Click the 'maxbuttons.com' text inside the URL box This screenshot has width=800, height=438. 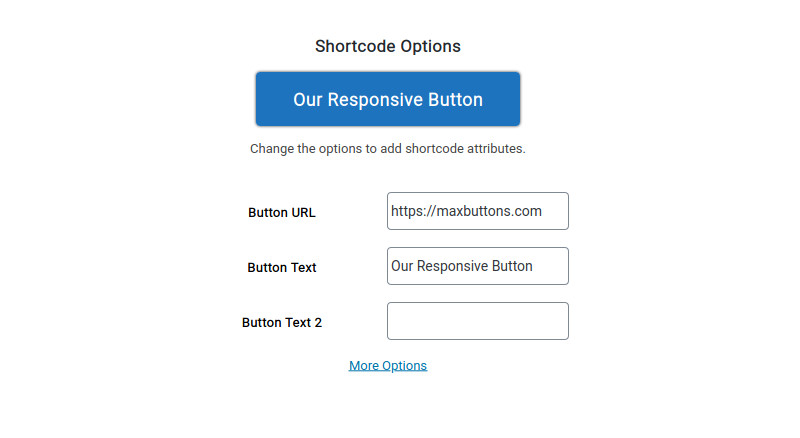click(x=489, y=211)
